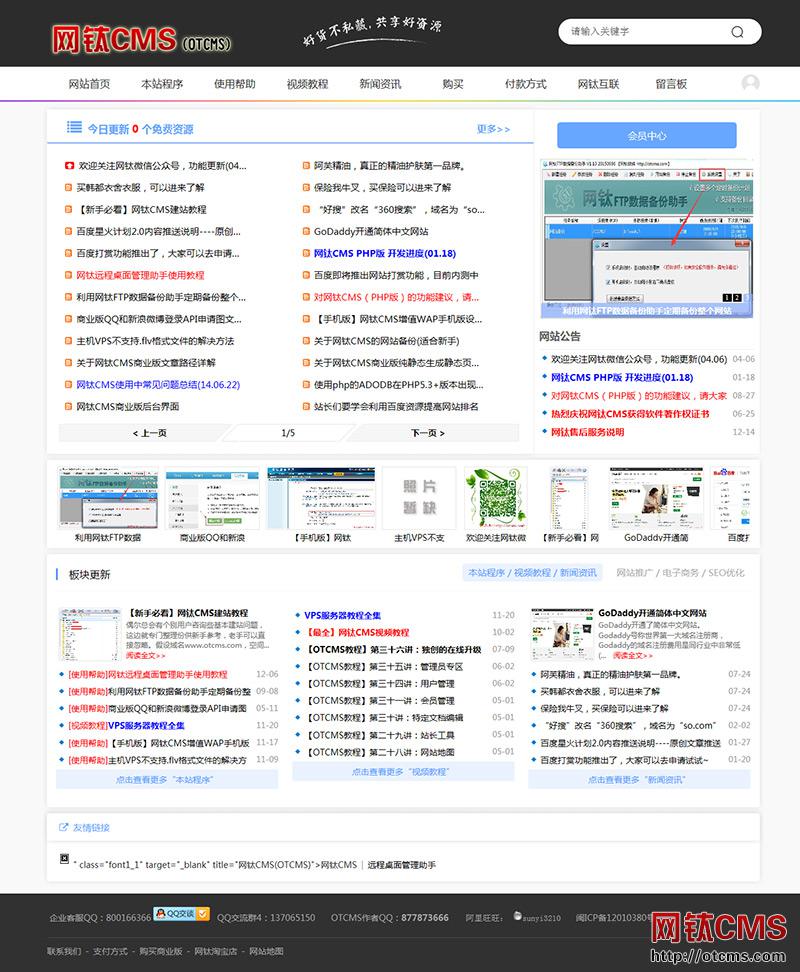The width and height of the screenshot is (800, 972).
Task: Expand list with 点击查看更多 "视频教程"
Action: [x=400, y=772]
